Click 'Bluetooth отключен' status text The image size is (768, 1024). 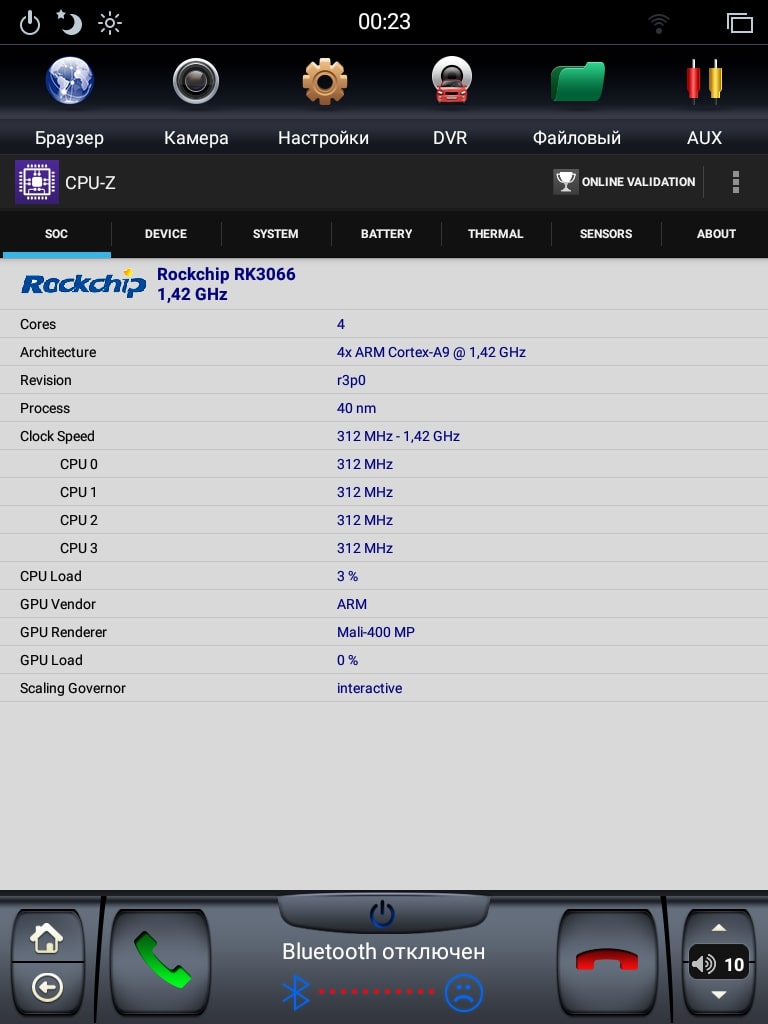(x=383, y=952)
